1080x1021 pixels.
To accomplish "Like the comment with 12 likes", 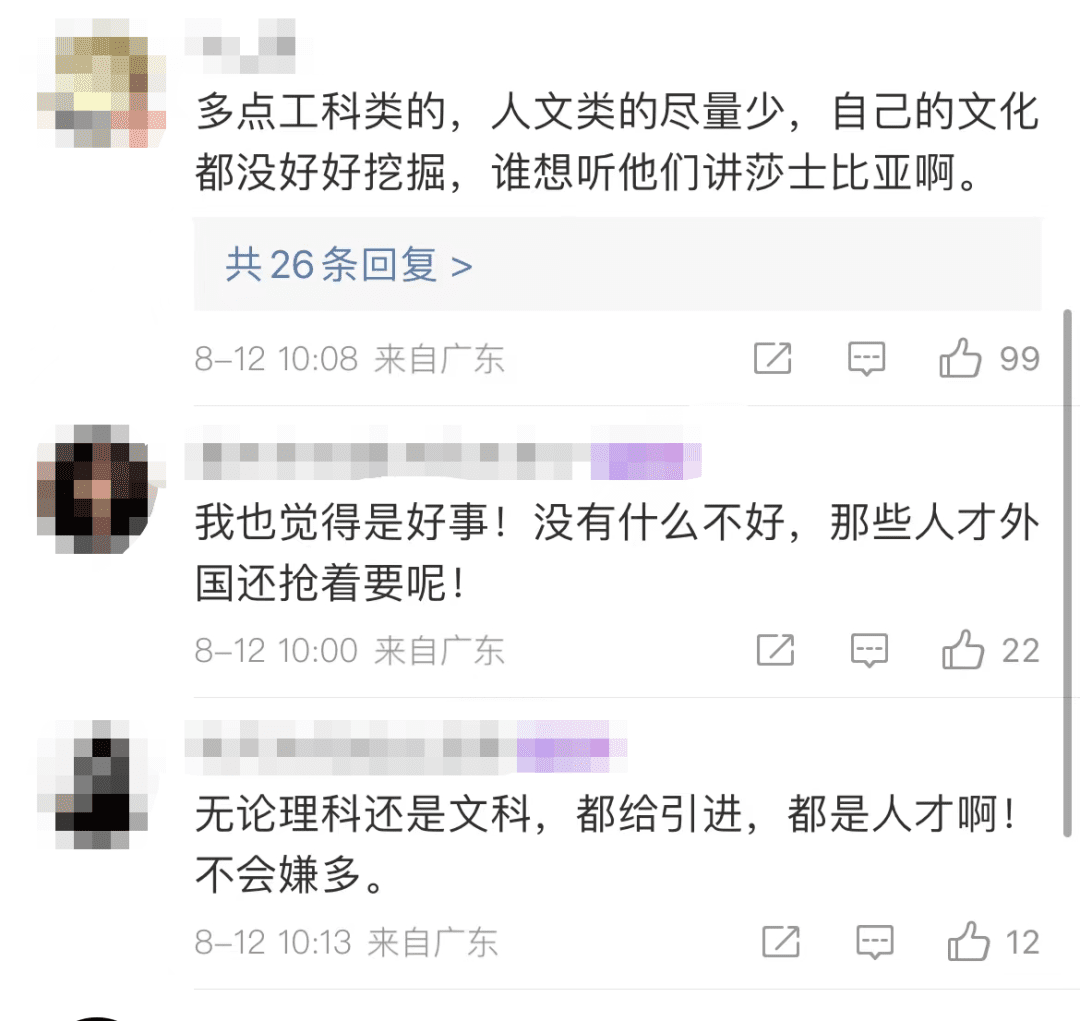I will (968, 941).
